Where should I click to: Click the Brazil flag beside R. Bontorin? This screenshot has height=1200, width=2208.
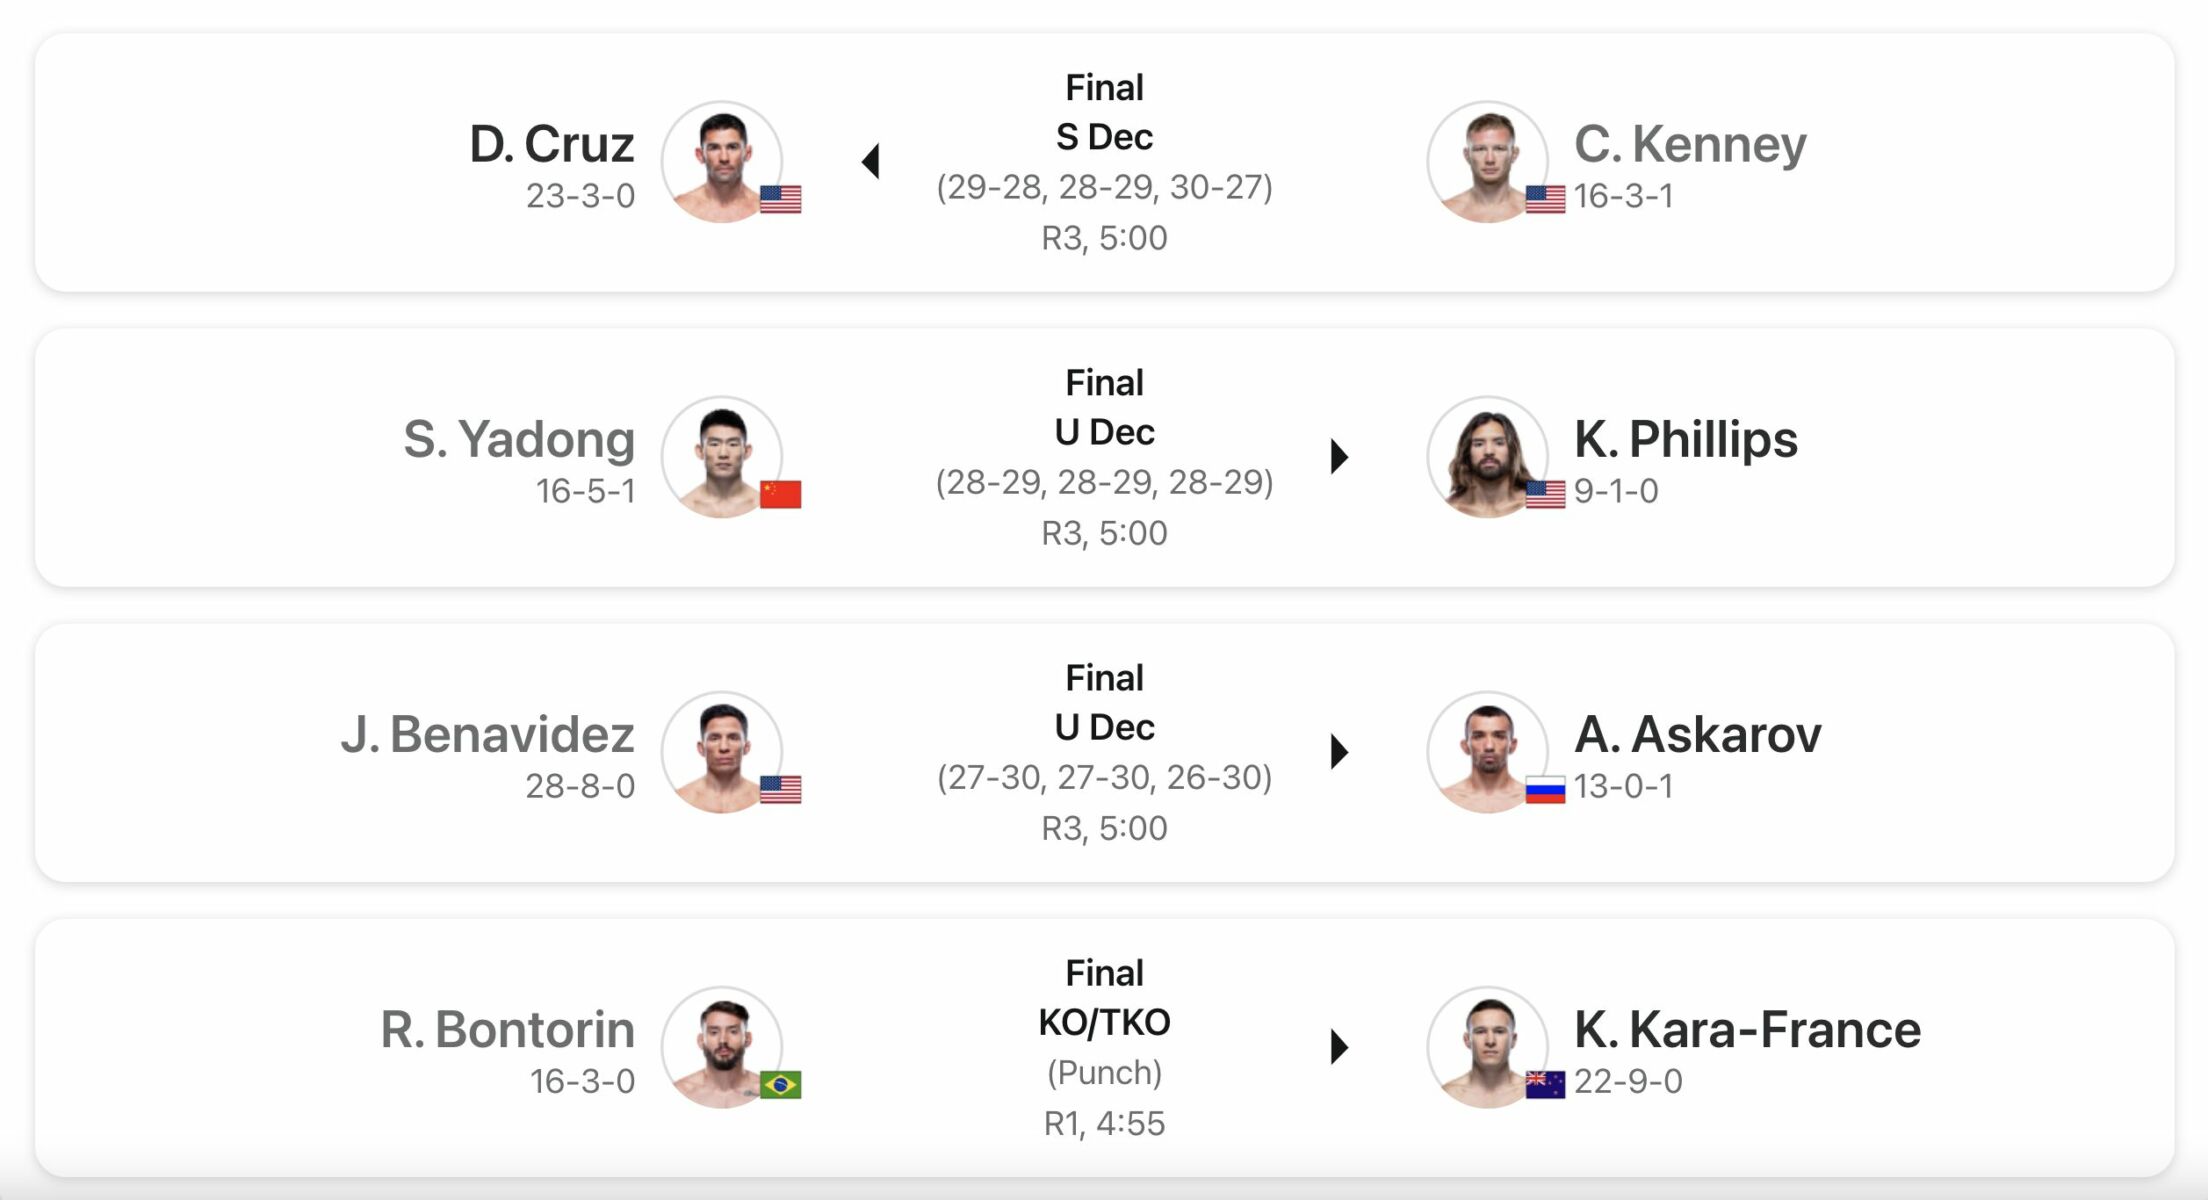coord(780,1085)
